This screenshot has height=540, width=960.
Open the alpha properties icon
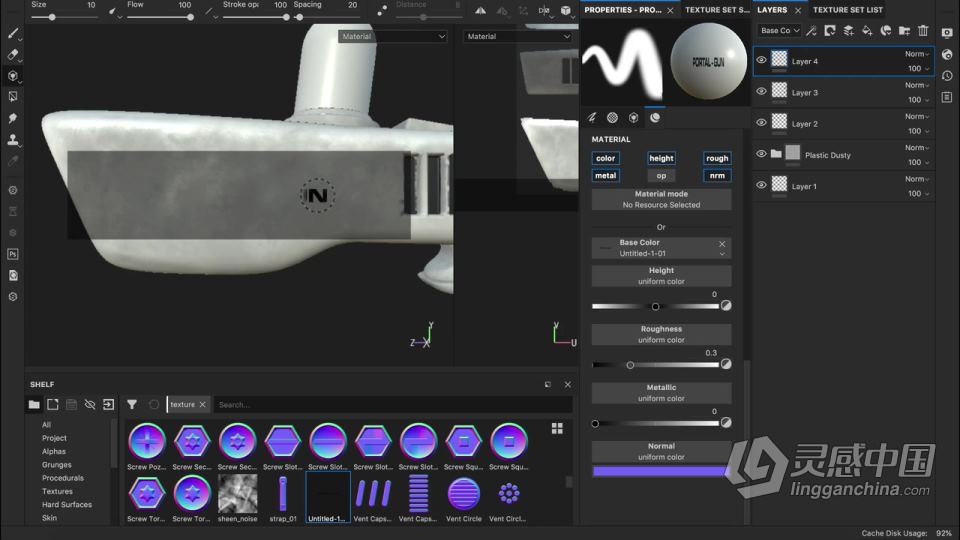click(x=612, y=118)
